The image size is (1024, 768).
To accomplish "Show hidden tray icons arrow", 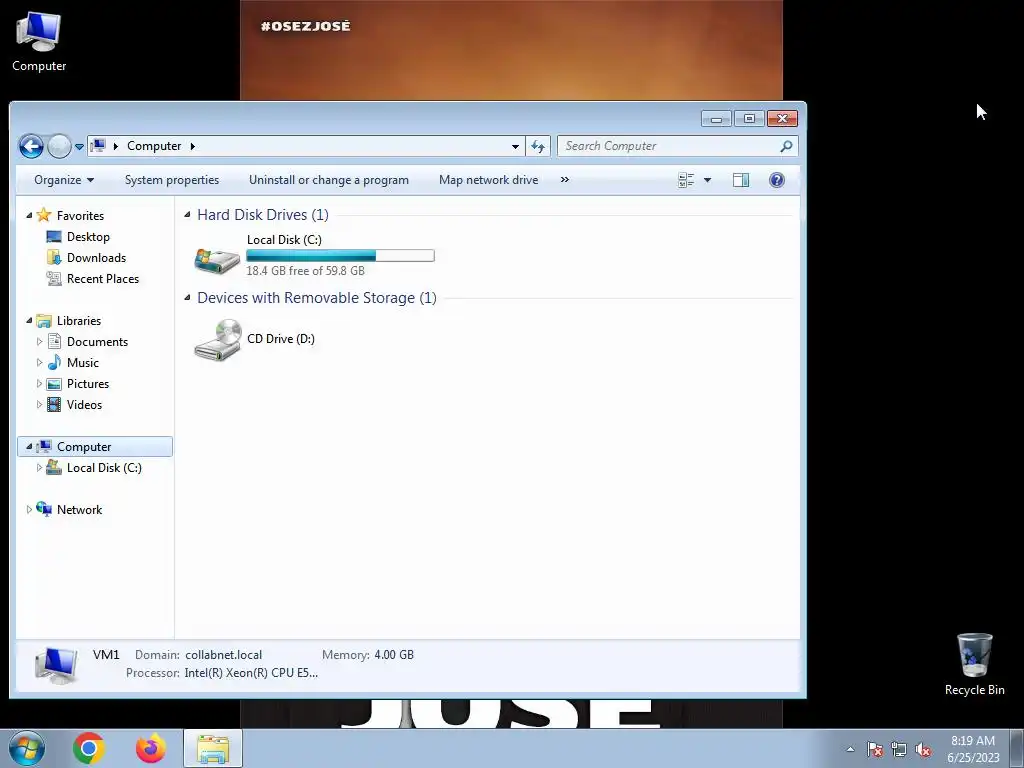I will coord(850,749).
